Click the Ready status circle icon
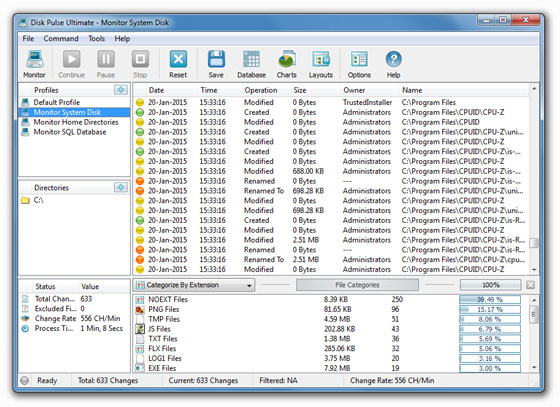Screen dimensions: 560x407 click(x=25, y=381)
